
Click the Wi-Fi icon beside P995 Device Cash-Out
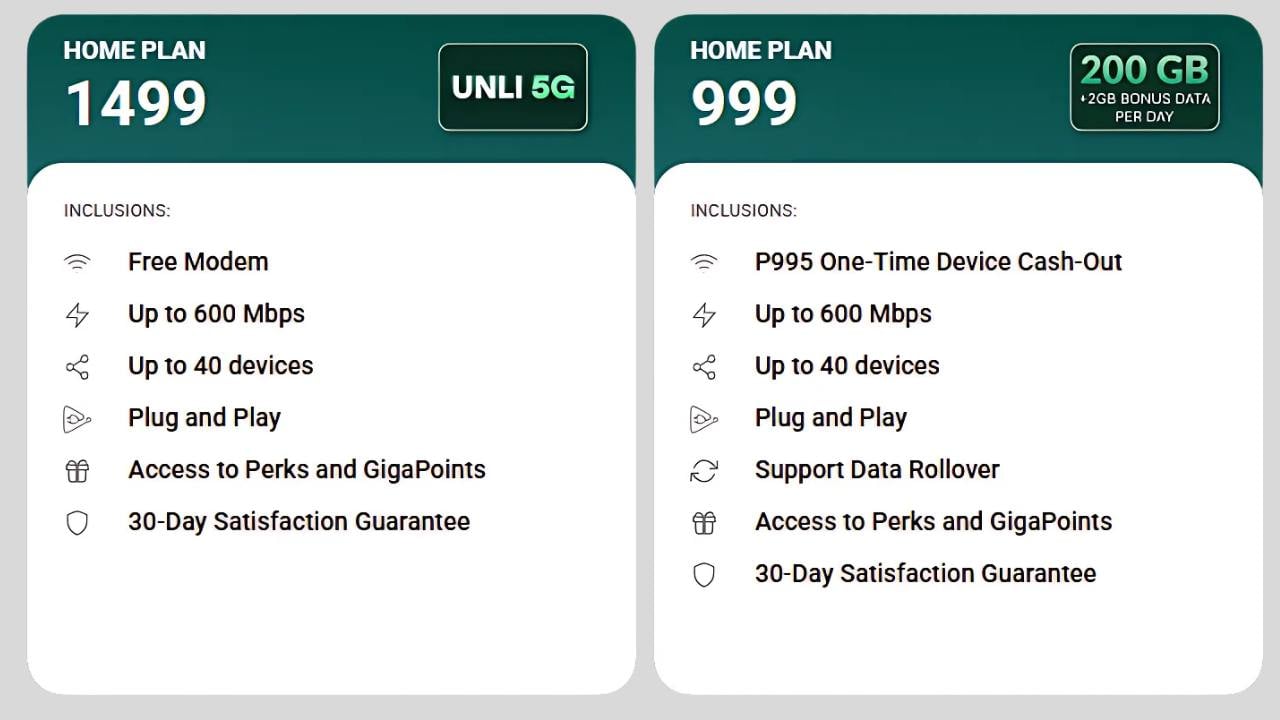704,262
